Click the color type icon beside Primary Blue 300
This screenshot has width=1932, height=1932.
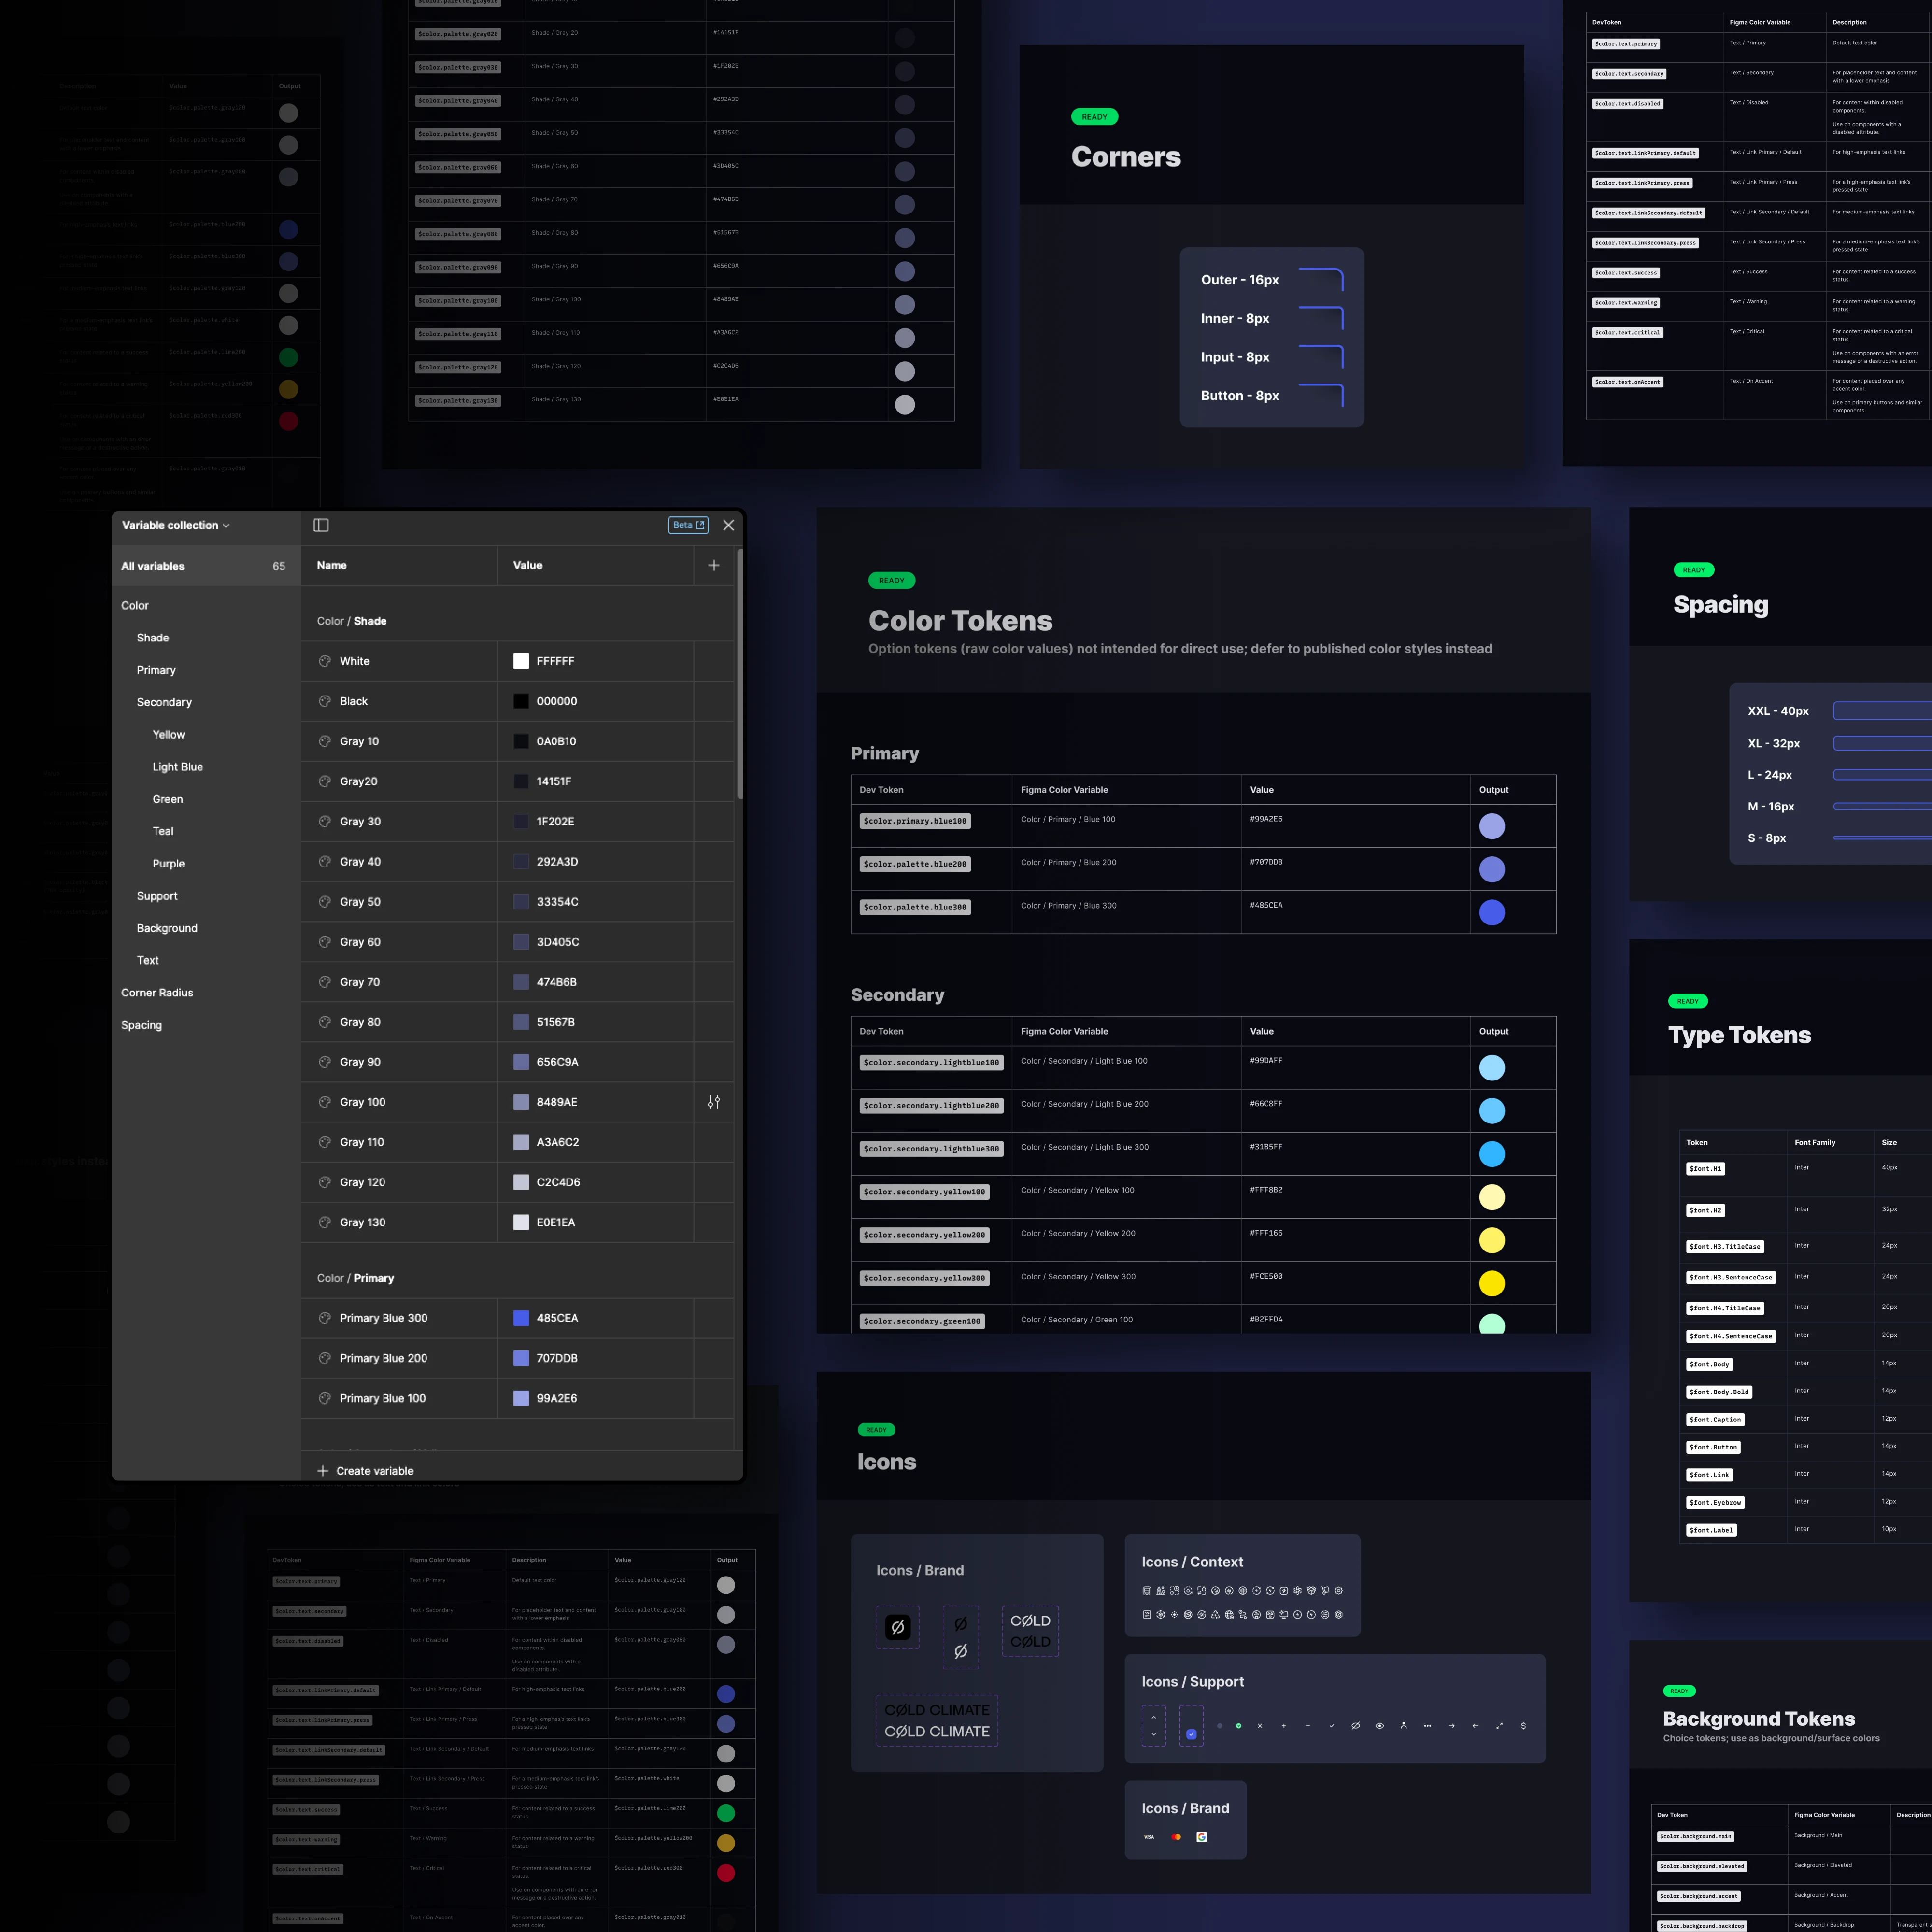point(324,1318)
